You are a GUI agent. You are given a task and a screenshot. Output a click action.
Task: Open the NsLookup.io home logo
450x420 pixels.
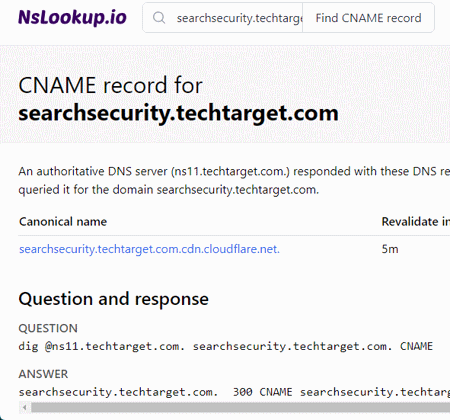point(72,18)
